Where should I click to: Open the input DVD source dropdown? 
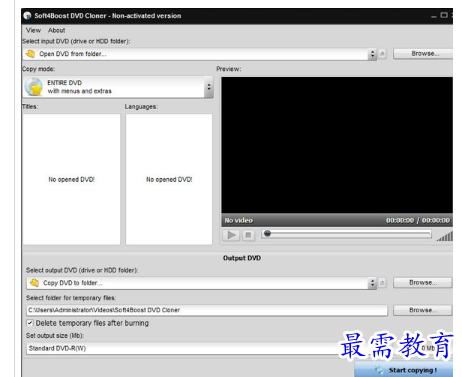(199, 54)
